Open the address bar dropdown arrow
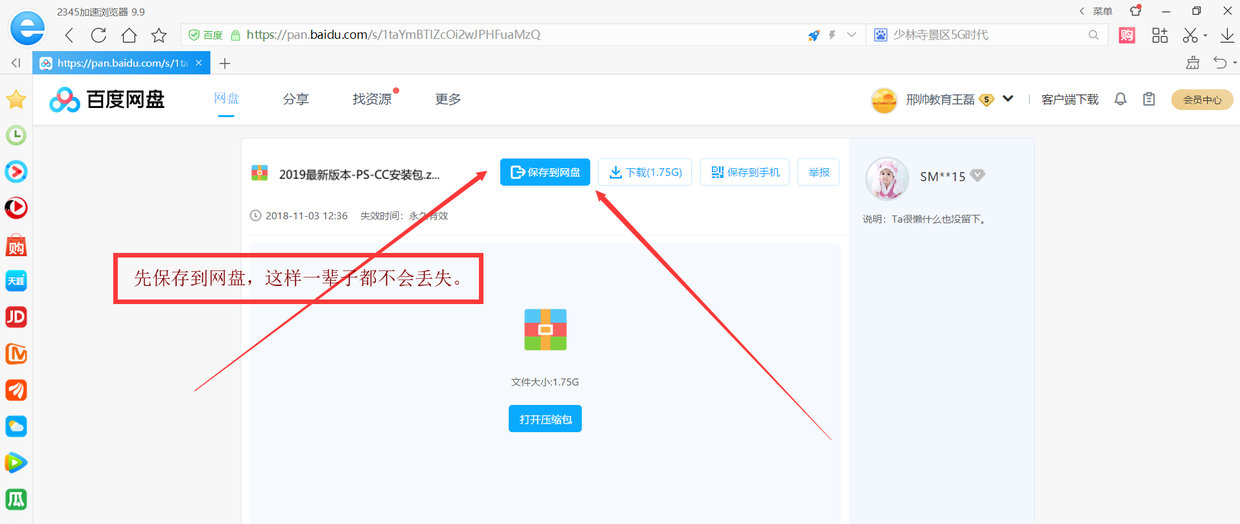 pos(852,35)
